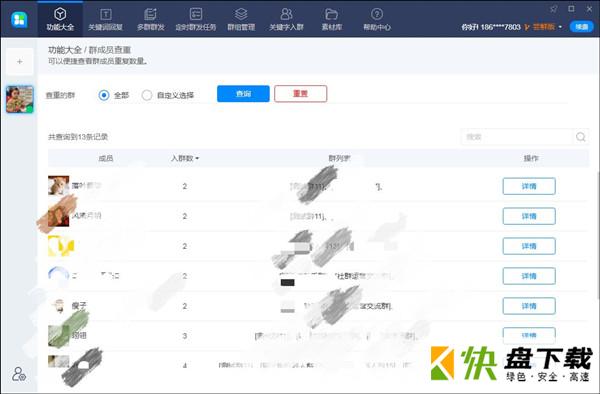This screenshot has height=394, width=600.
Task: Select the 自定义选择 radio option
Action: [147, 95]
